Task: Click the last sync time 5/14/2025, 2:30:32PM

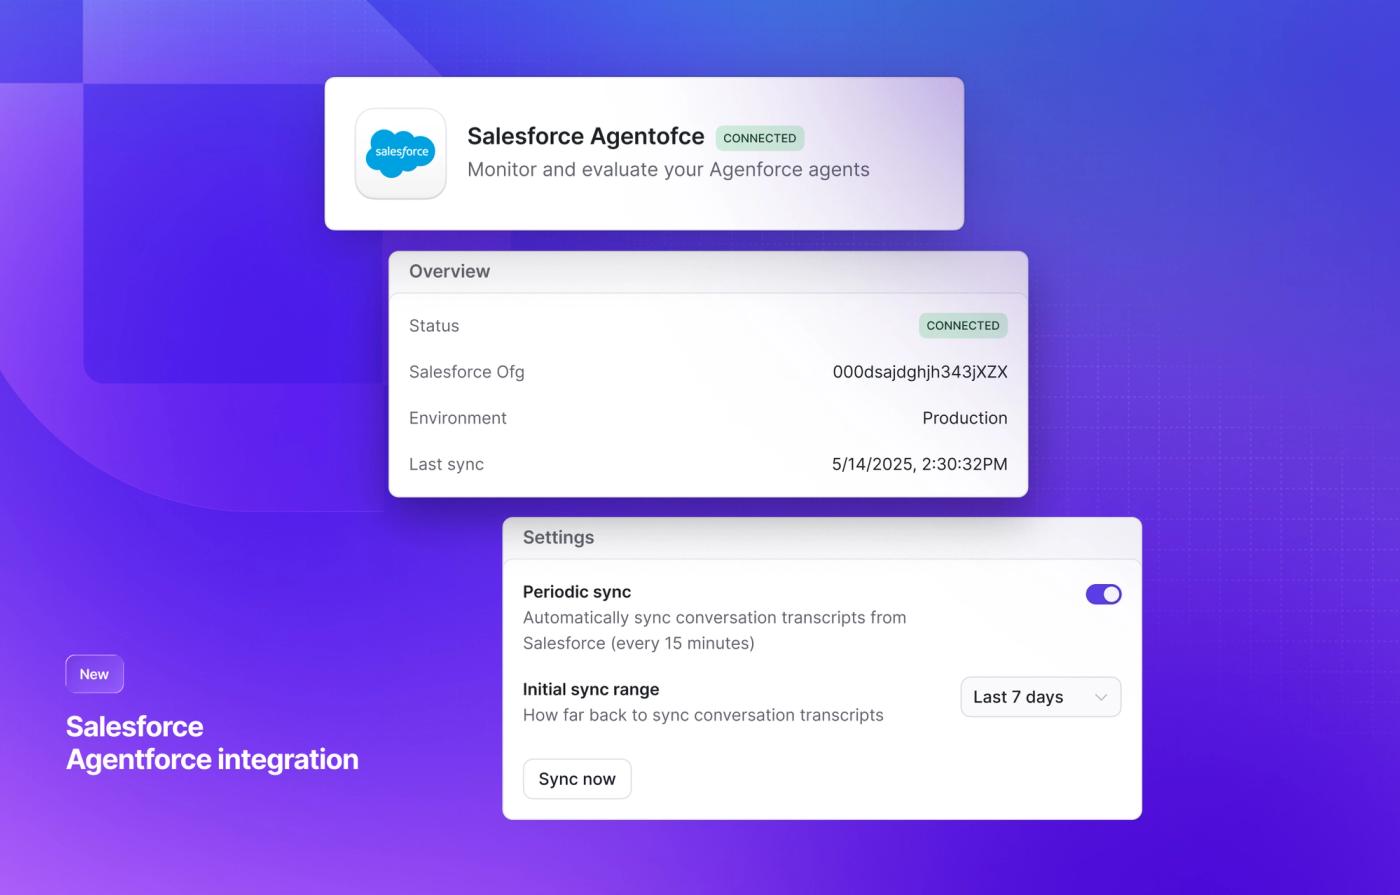Action: click(920, 464)
